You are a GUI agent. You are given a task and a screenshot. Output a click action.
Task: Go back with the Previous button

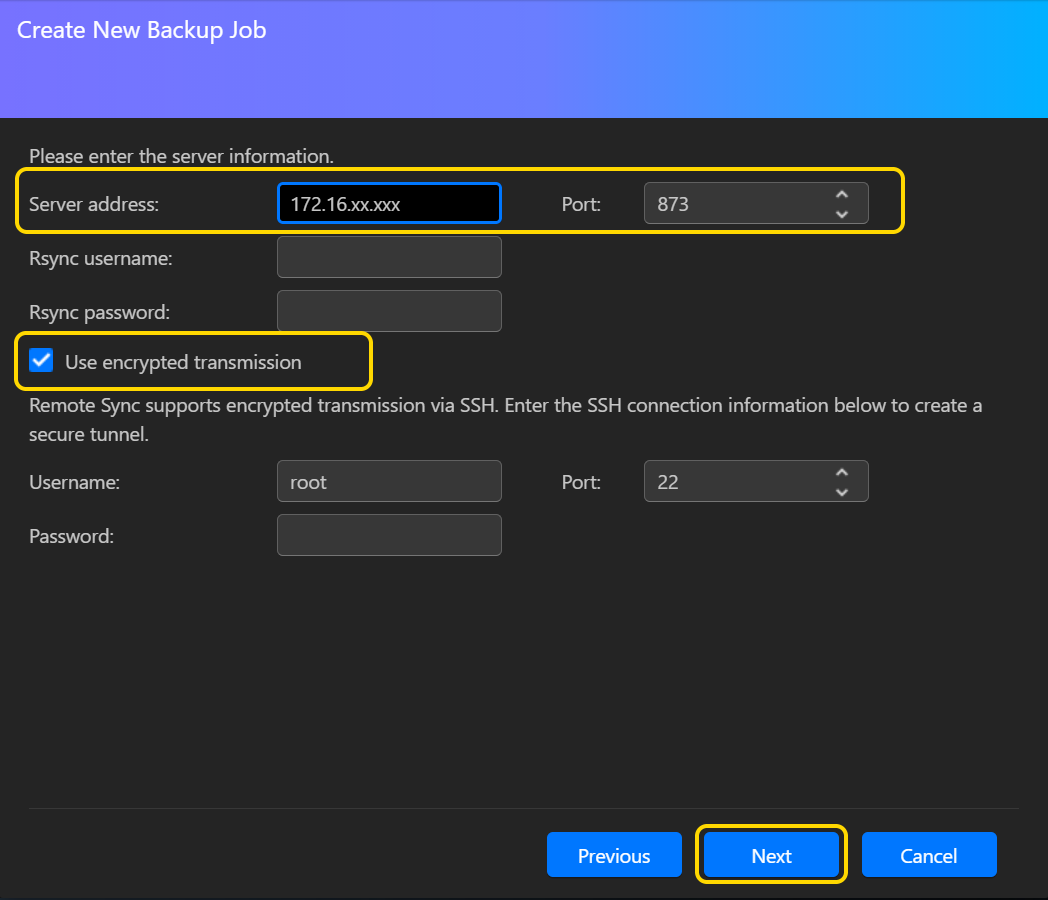pyautogui.click(x=614, y=855)
